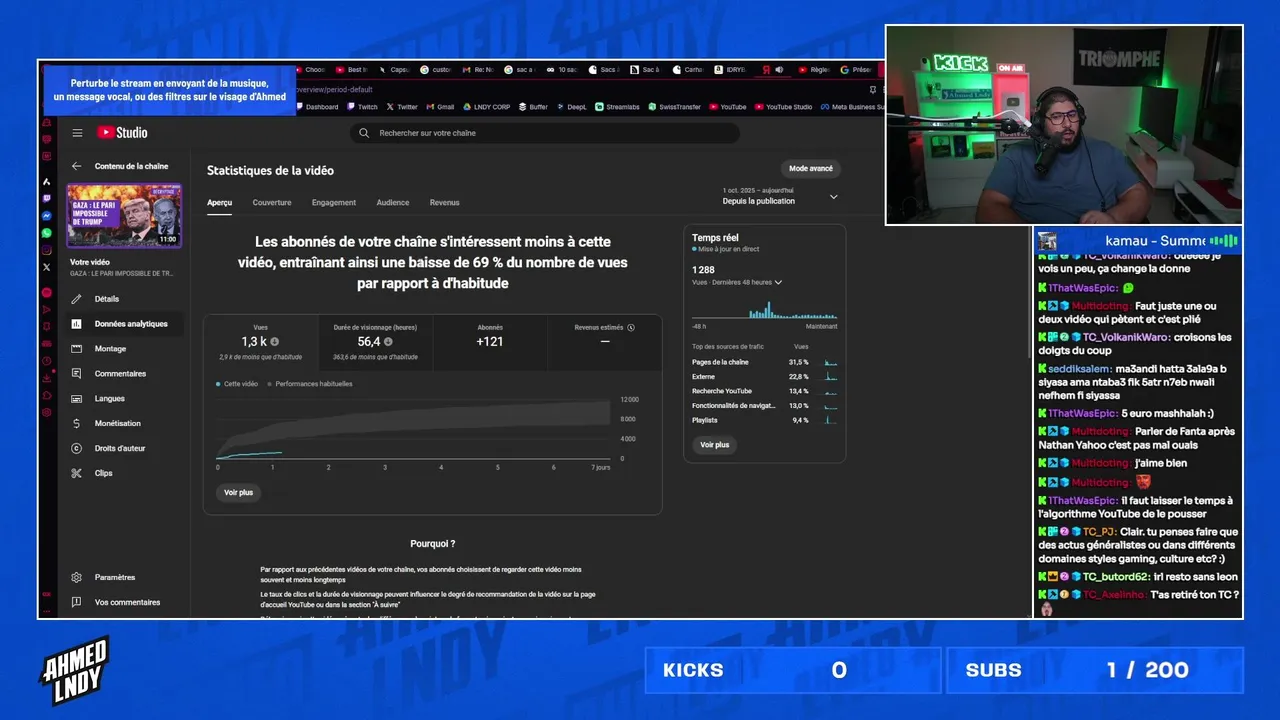1280x720 pixels.
Task: Click the info icon next to Durée 56,4
Action: pyautogui.click(x=389, y=342)
